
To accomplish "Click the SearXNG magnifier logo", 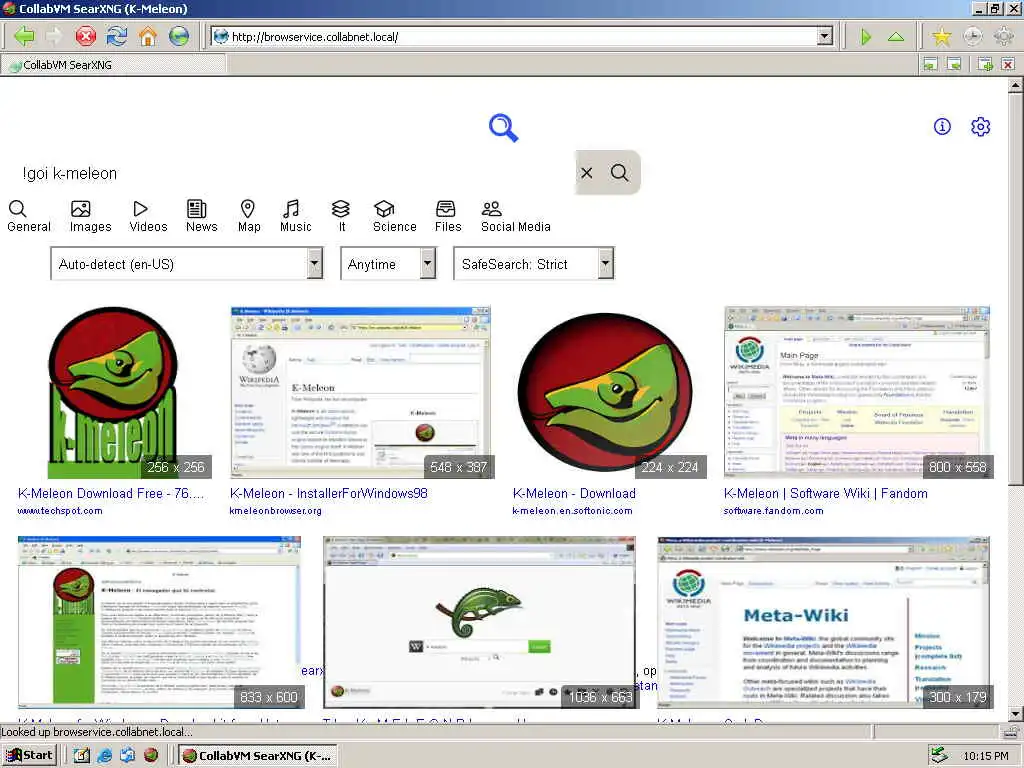I will [x=504, y=127].
